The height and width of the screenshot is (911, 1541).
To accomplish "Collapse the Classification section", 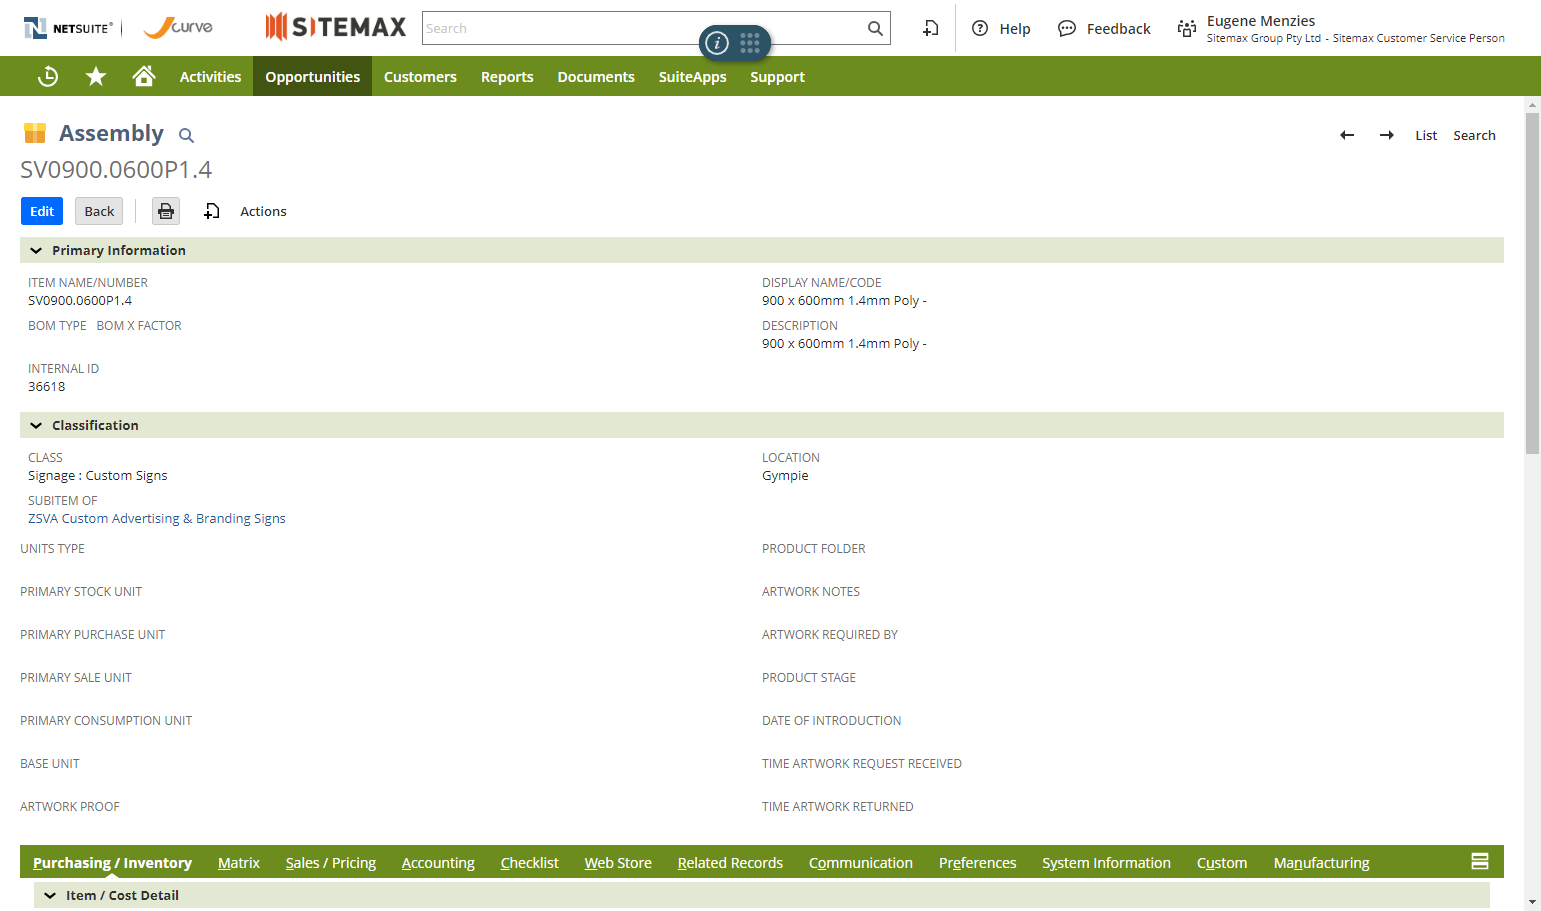I will coord(36,425).
